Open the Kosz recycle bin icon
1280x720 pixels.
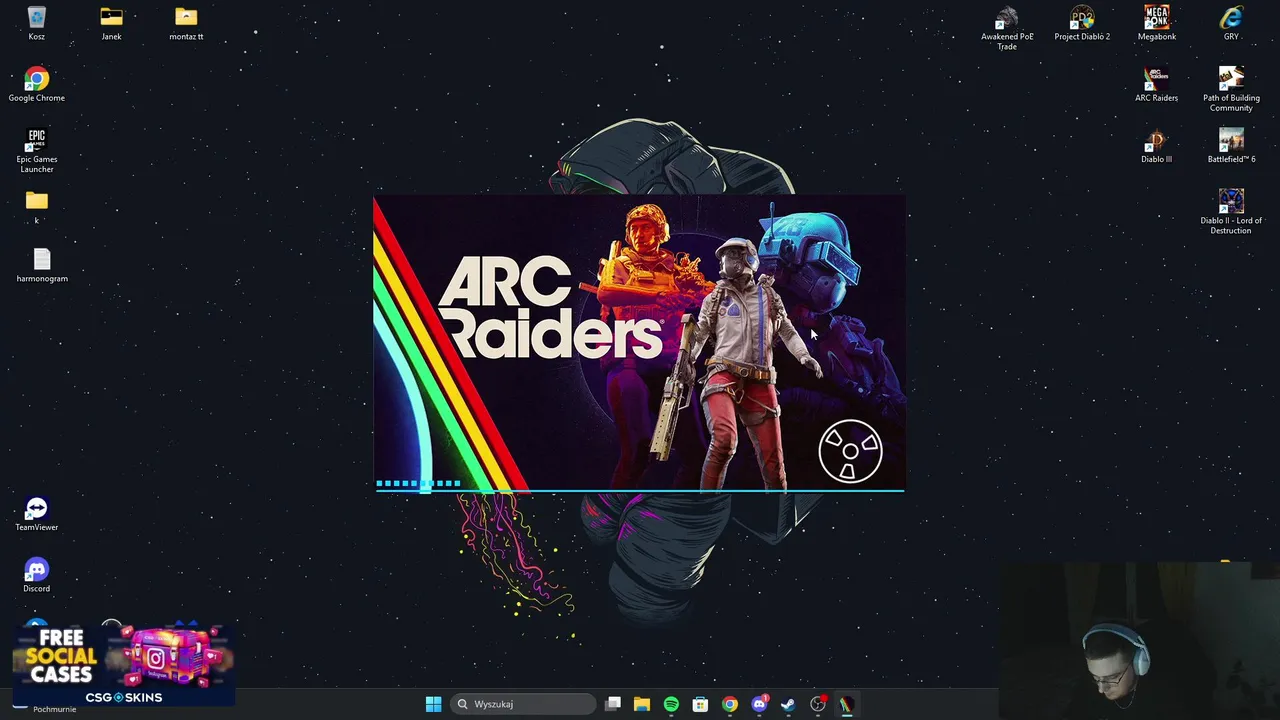(x=36, y=23)
